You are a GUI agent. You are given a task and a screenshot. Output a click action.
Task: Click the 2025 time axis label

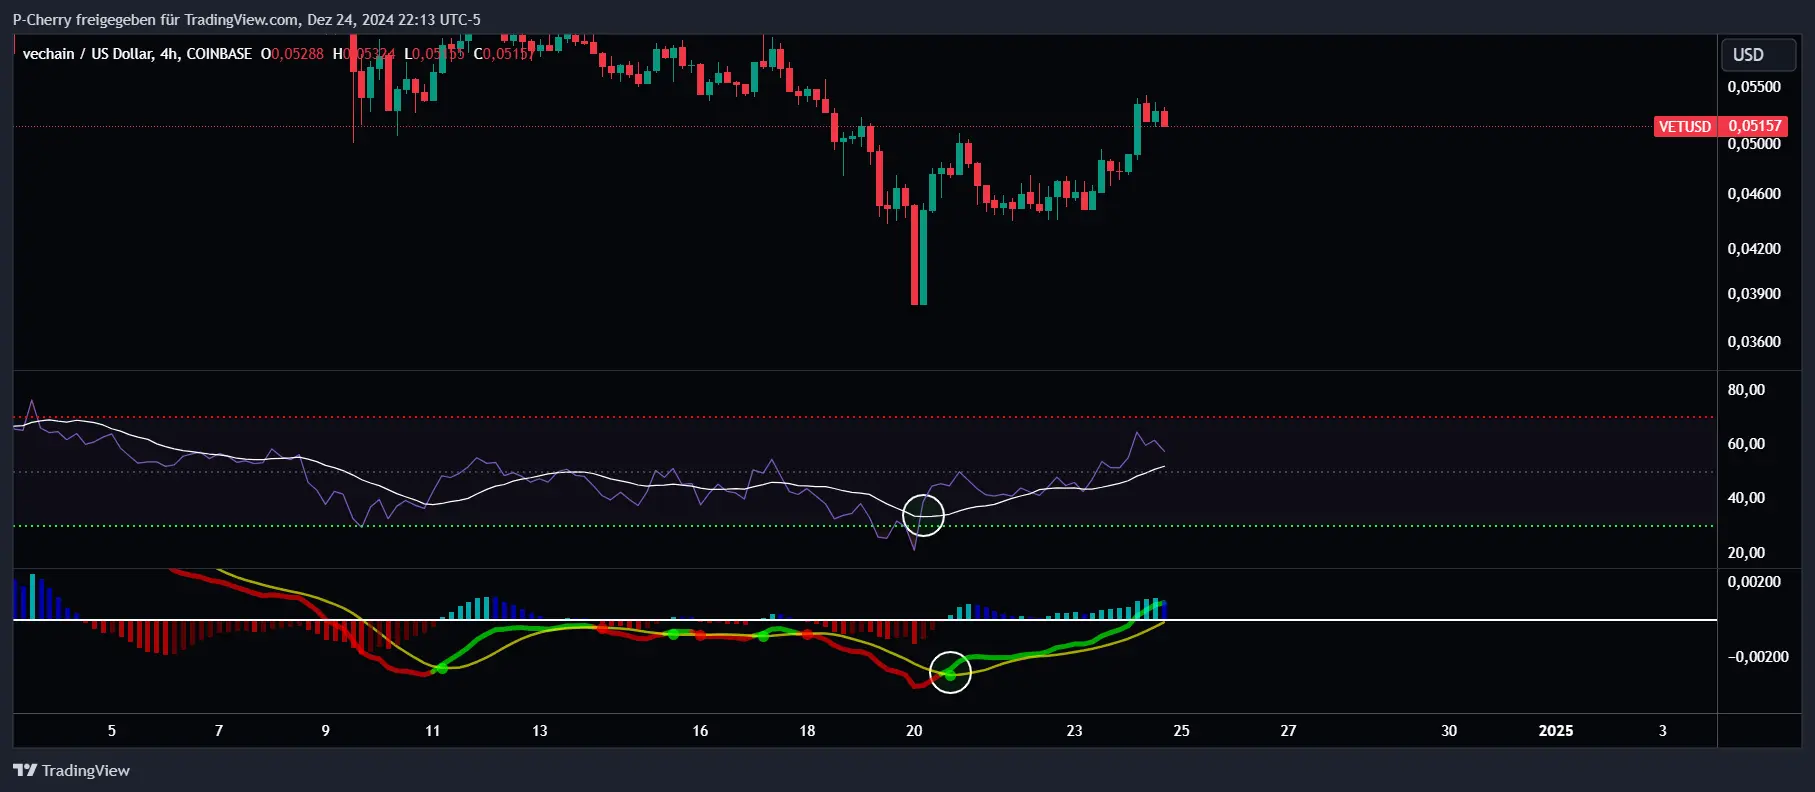click(x=1555, y=731)
